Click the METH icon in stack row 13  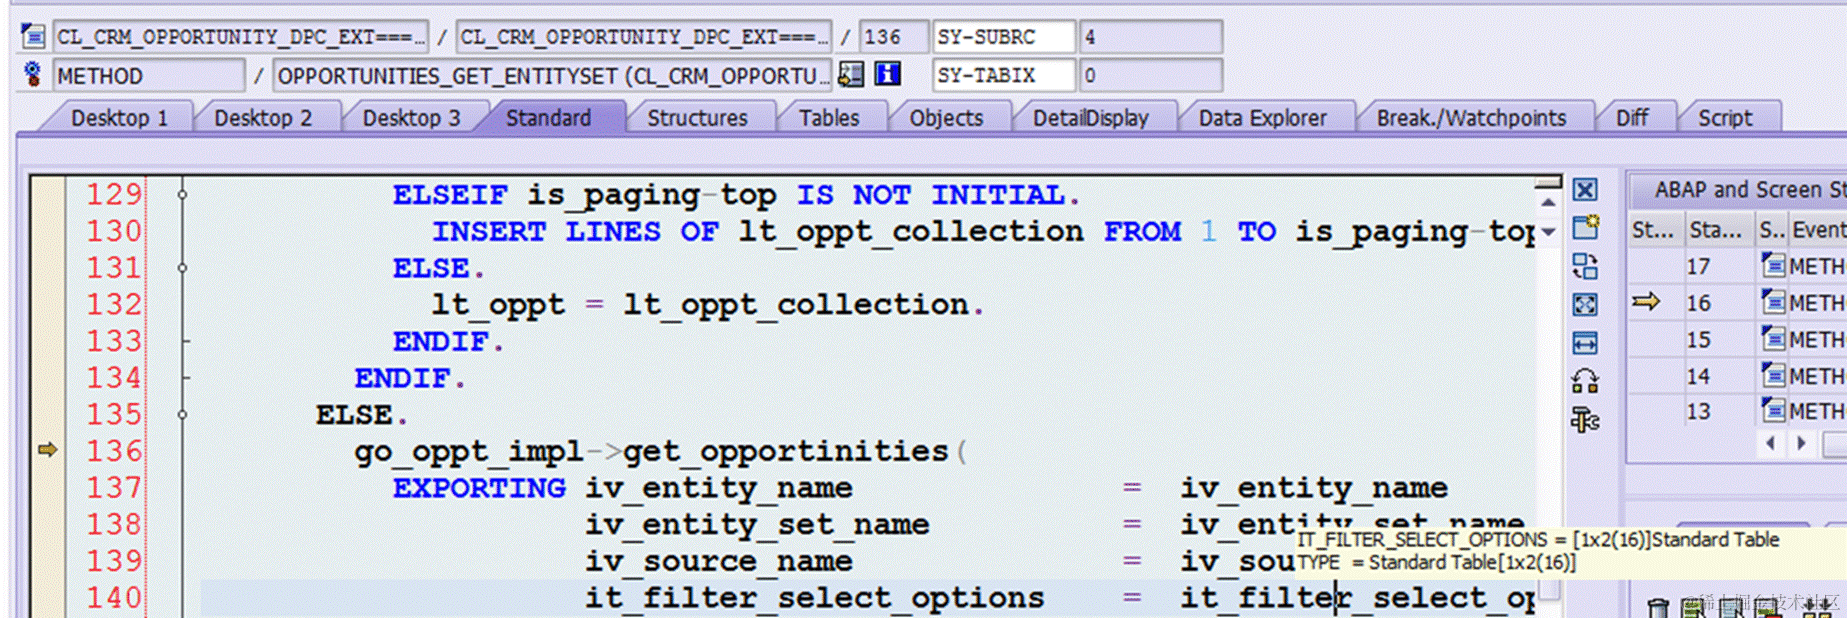tap(1773, 410)
